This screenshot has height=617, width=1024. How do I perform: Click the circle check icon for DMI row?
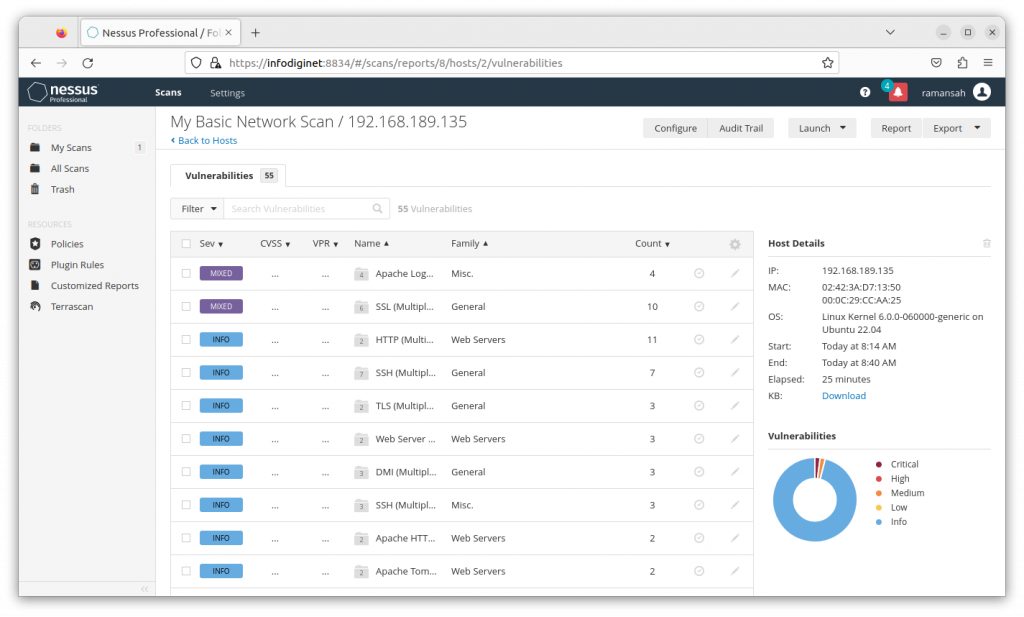pyautogui.click(x=699, y=471)
